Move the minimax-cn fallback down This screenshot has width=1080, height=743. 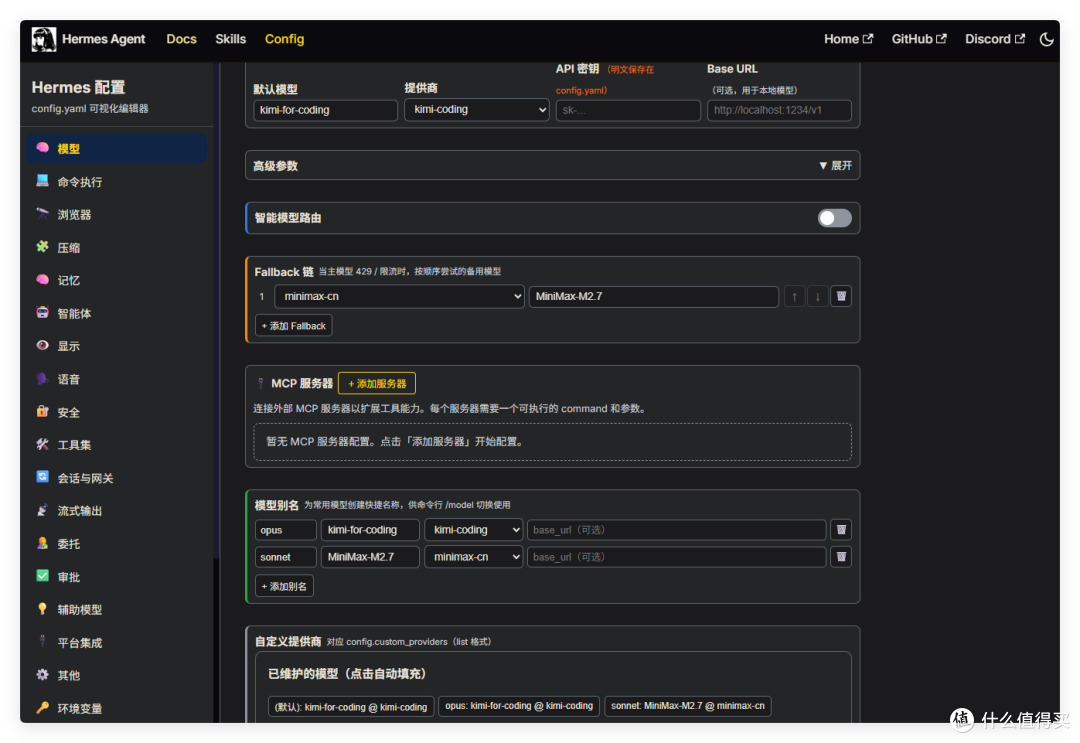pyautogui.click(x=818, y=296)
